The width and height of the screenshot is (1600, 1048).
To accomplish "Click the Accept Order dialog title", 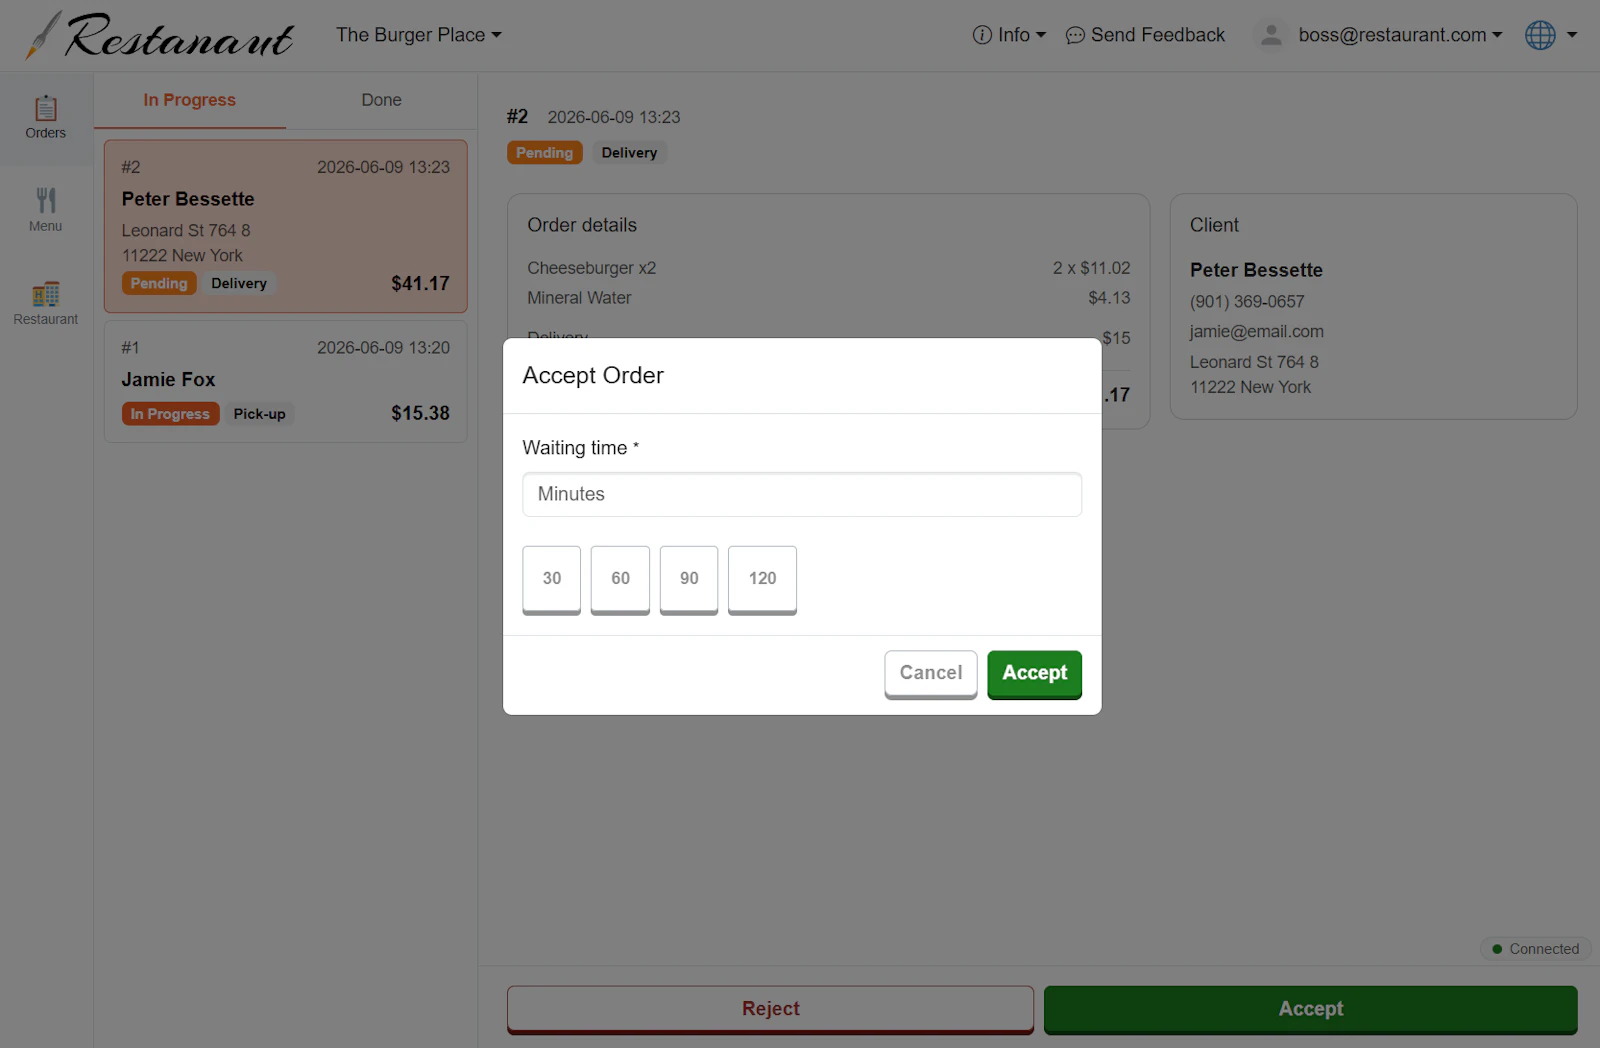I will coord(593,375).
